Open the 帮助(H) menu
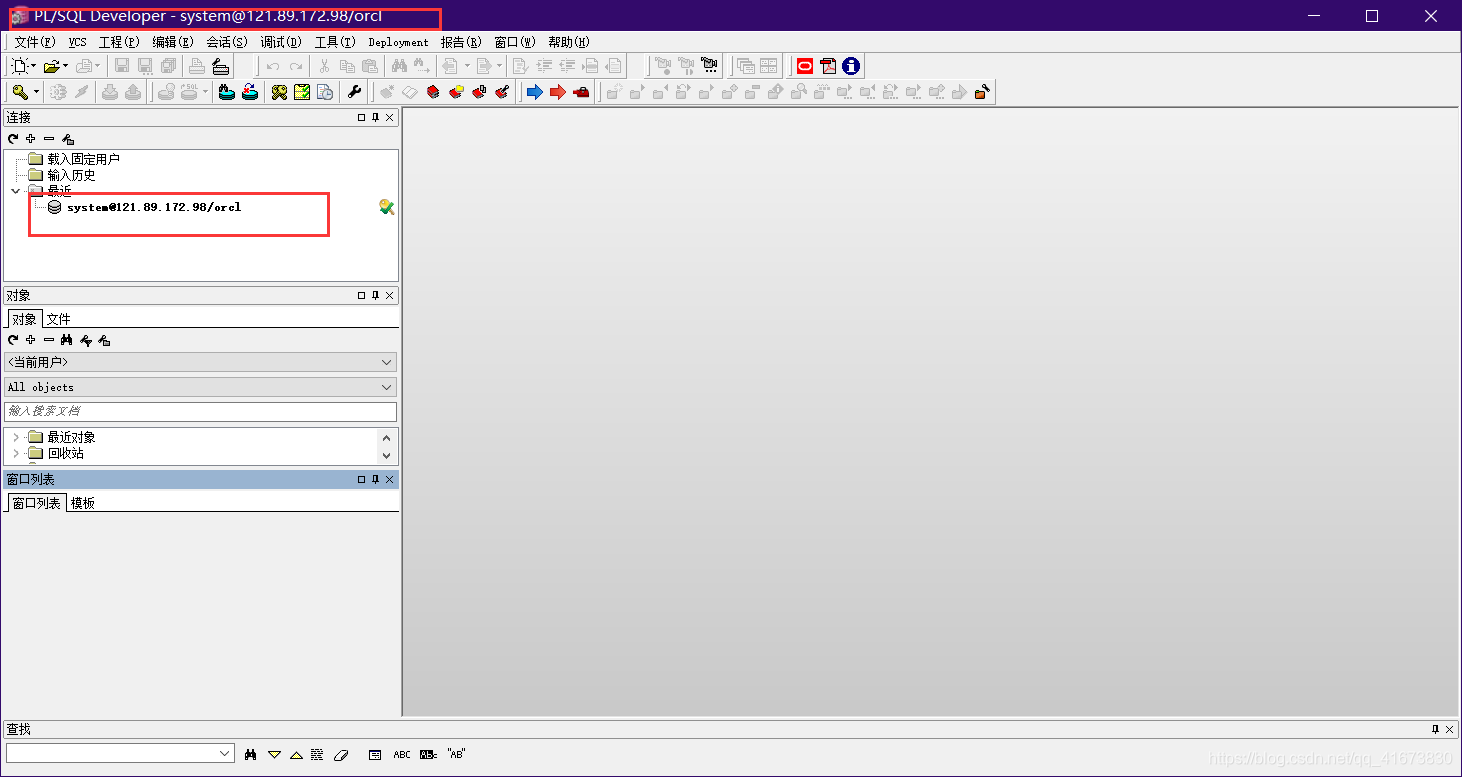The height and width of the screenshot is (777, 1462). 569,42
